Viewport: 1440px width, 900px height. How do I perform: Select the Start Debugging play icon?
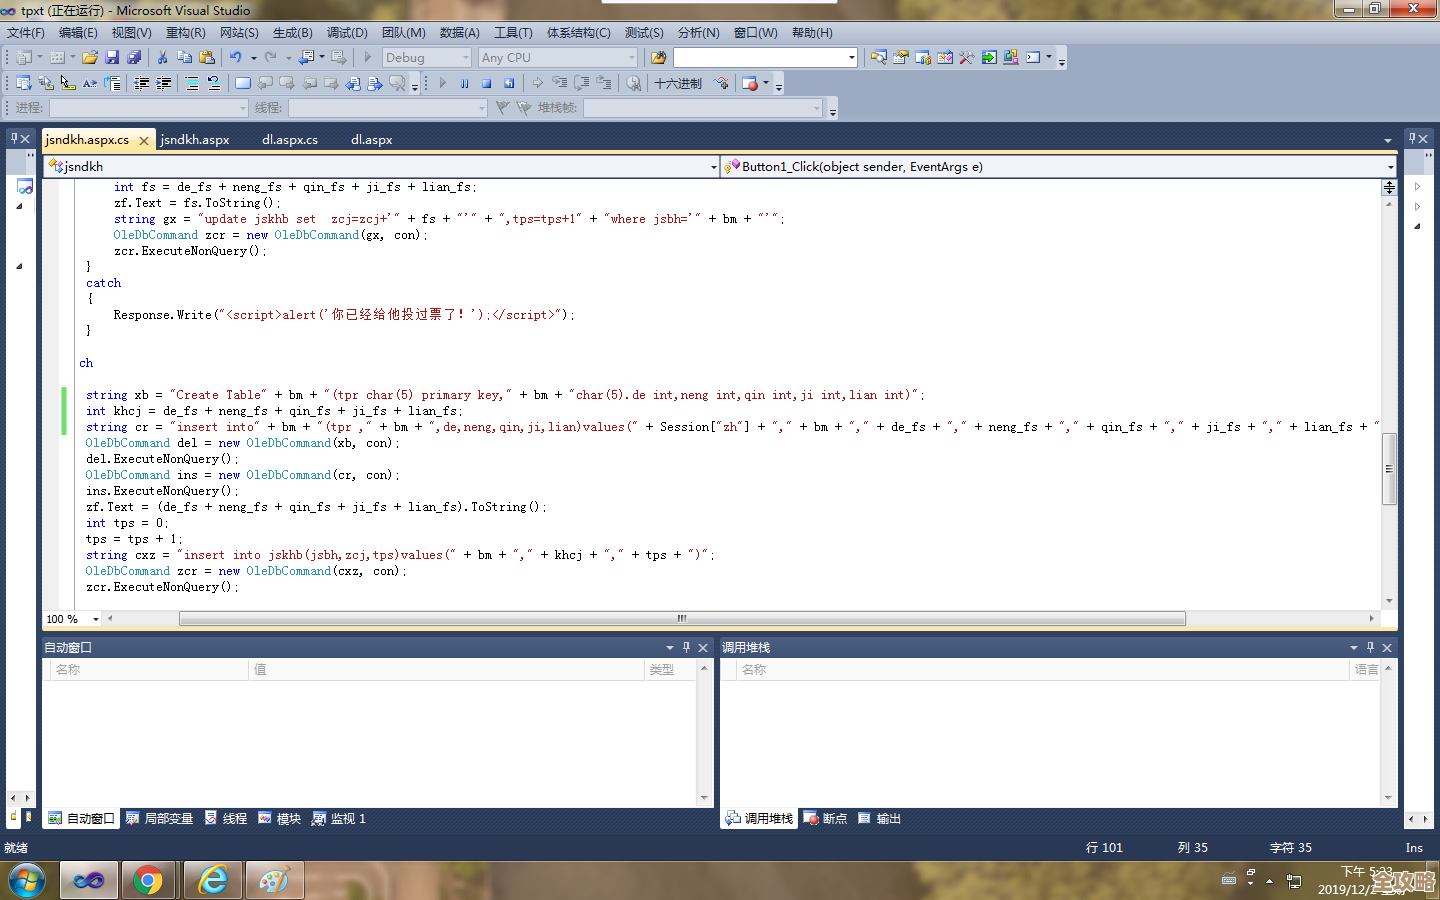pyautogui.click(x=443, y=83)
